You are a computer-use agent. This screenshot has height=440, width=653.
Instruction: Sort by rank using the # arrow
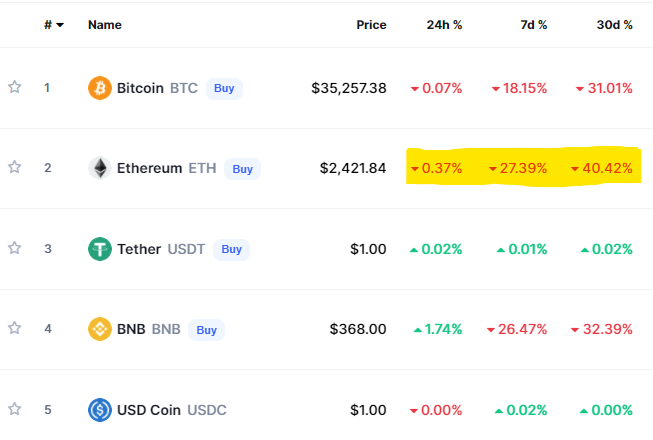click(x=54, y=25)
